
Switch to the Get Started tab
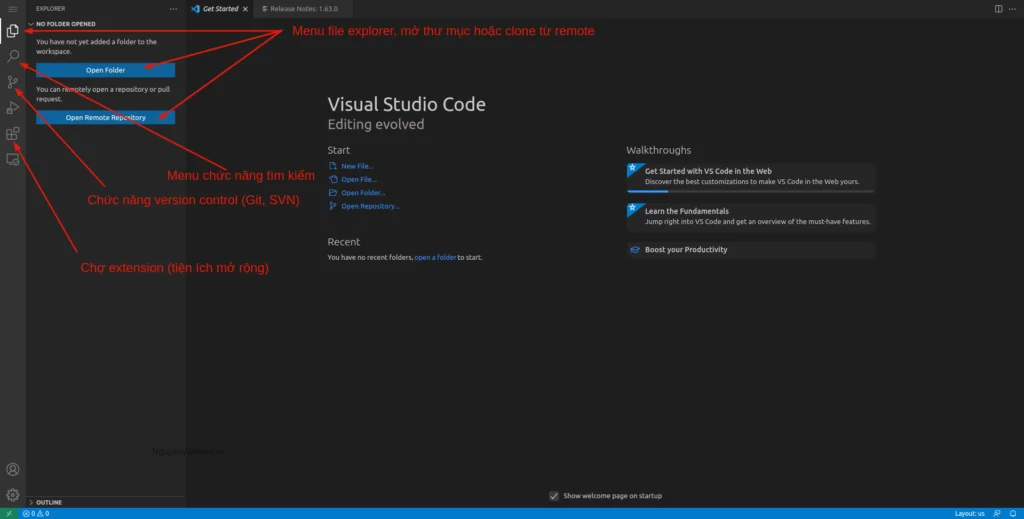tap(220, 9)
